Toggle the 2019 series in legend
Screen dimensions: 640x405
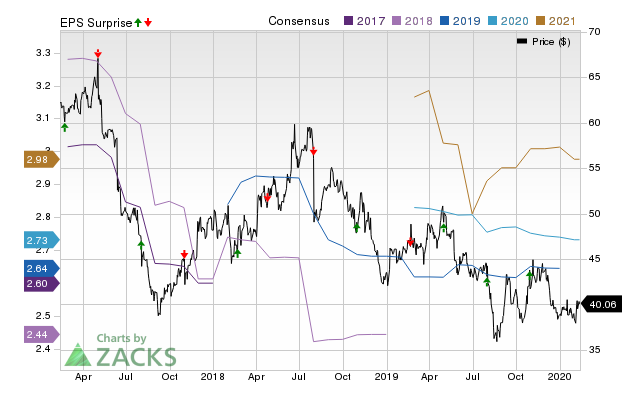click(458, 21)
